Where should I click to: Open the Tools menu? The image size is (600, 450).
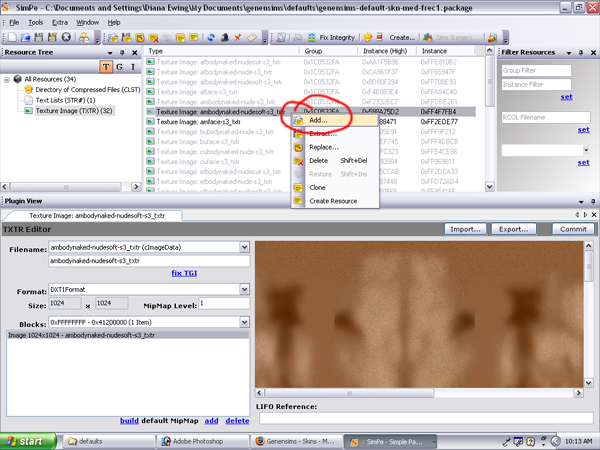(36, 23)
